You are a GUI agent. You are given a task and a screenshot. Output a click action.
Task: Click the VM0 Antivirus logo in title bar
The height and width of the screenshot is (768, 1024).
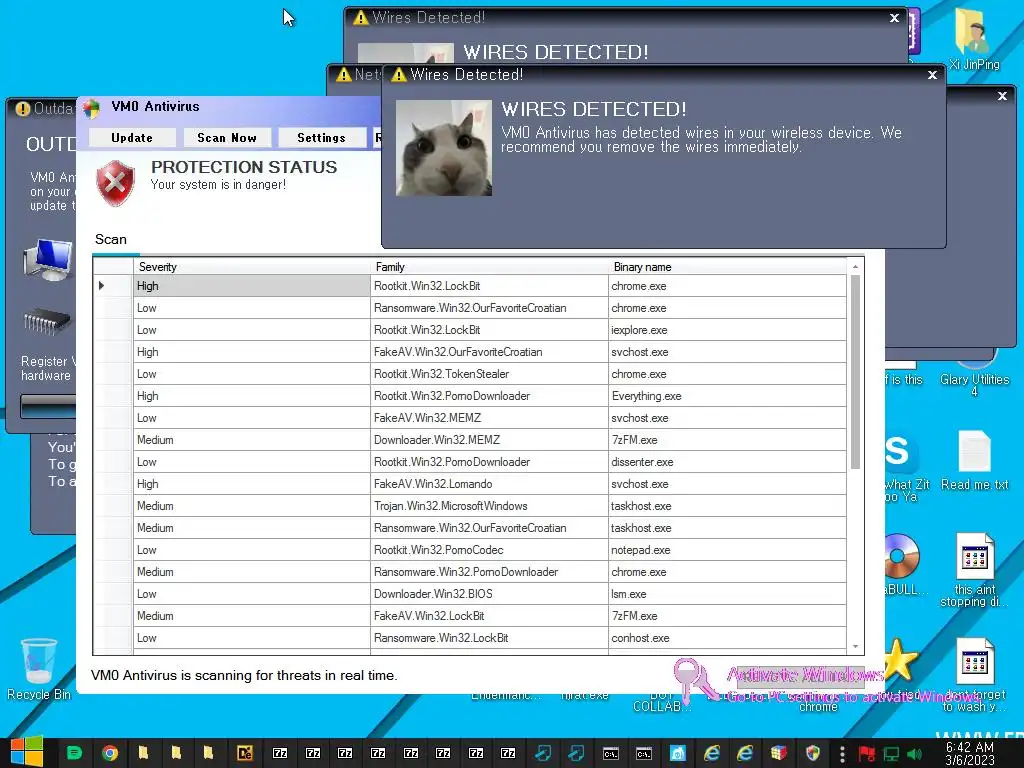(92, 108)
